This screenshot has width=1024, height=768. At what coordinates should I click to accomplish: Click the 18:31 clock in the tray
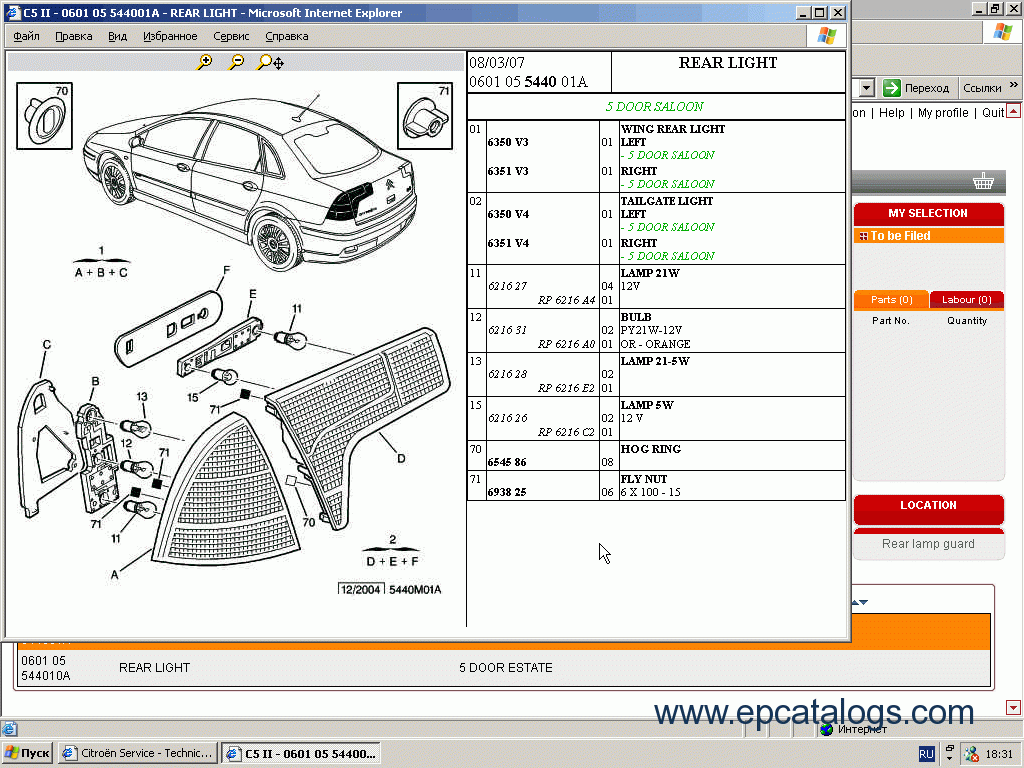tap(999, 754)
